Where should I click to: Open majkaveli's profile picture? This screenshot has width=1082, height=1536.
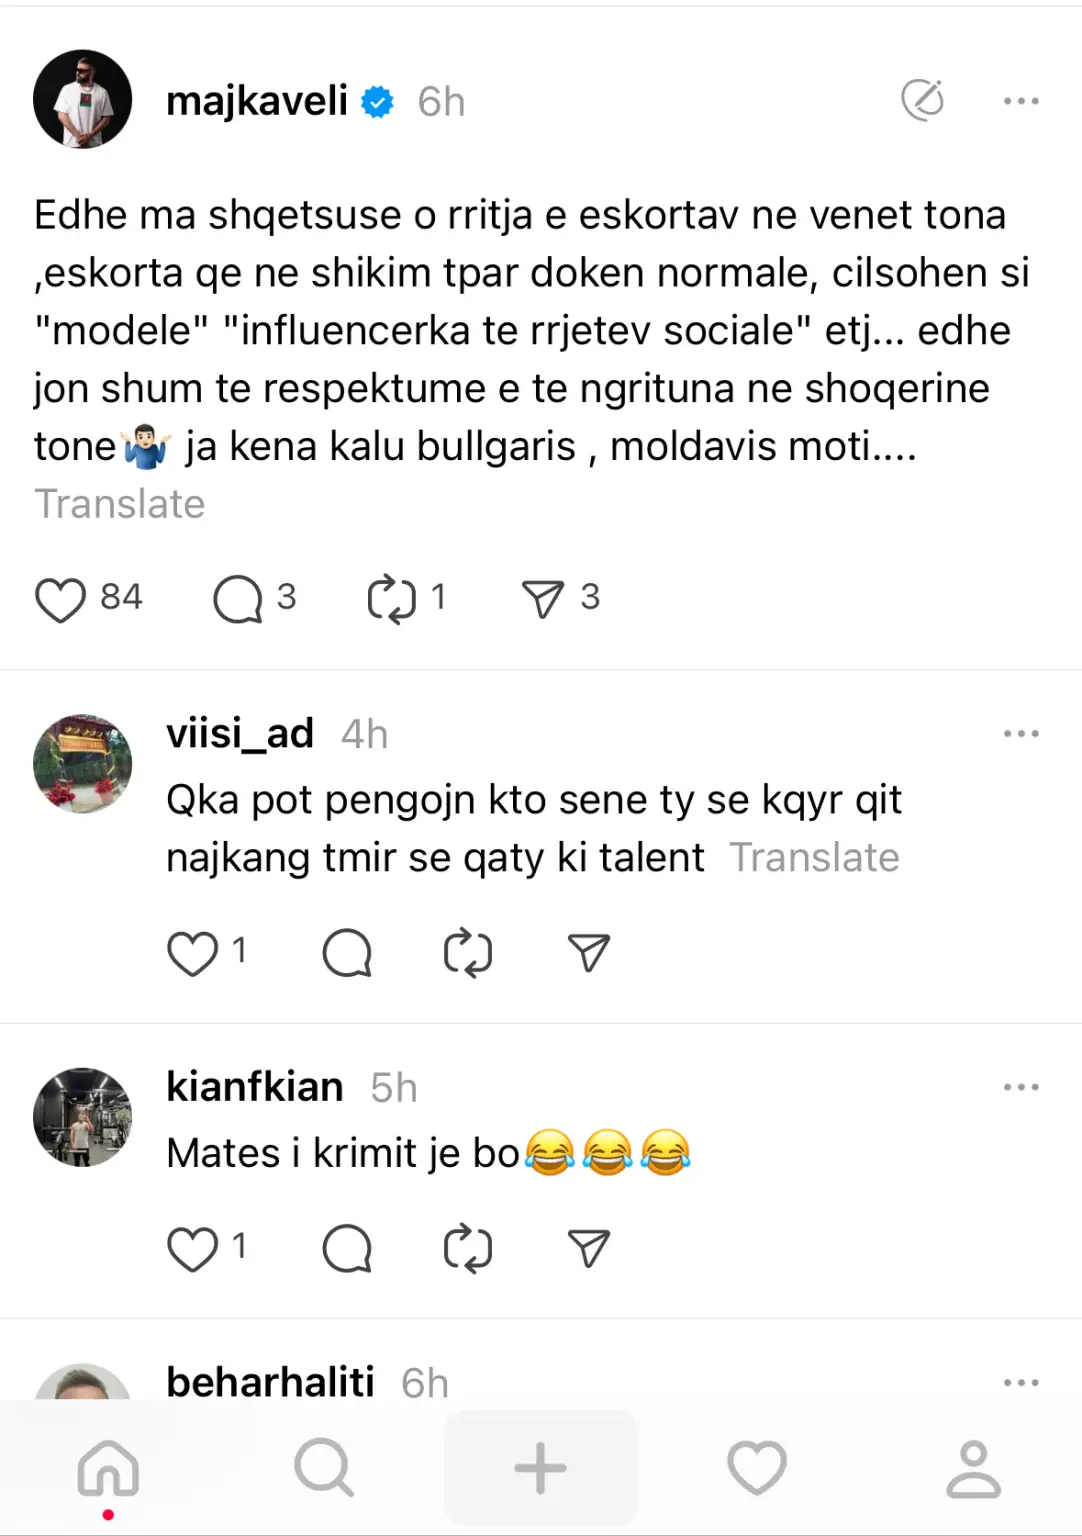pyautogui.click(x=83, y=100)
